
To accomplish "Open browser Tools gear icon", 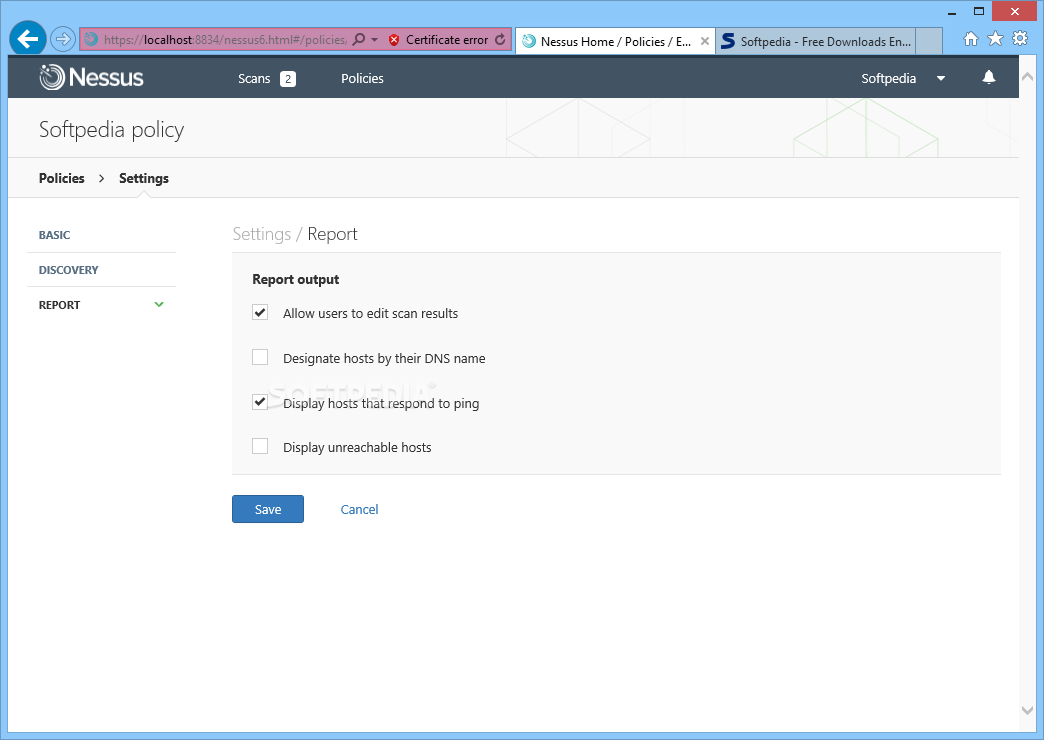I will click(1020, 39).
